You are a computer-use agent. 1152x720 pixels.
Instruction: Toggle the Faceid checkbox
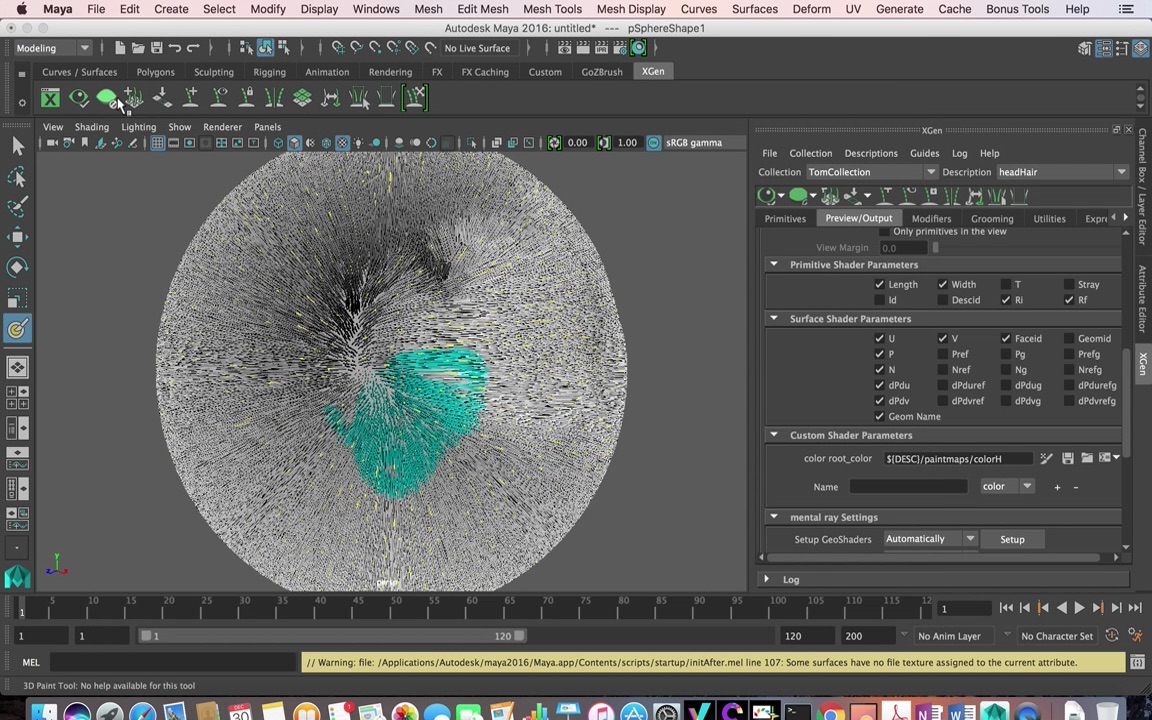1006,339
